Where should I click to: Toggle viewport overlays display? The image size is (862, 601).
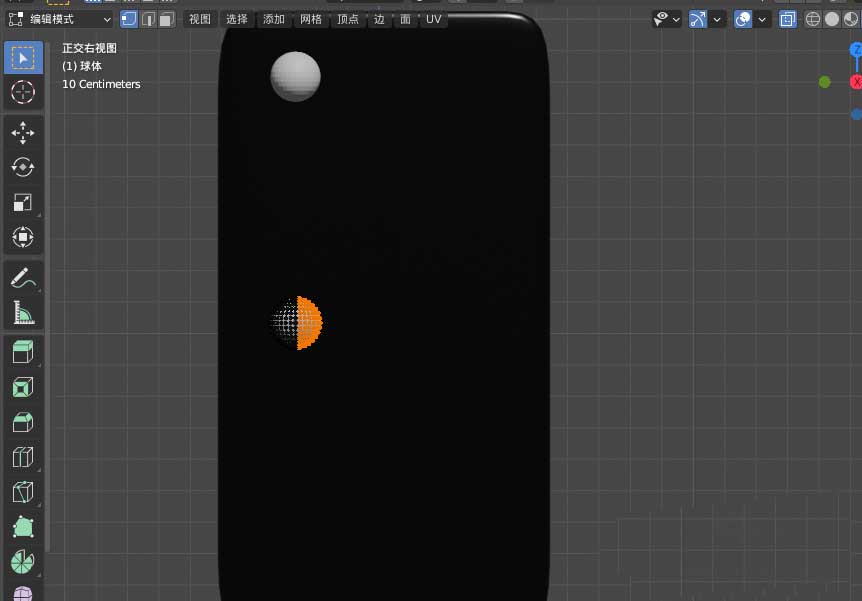[x=743, y=19]
